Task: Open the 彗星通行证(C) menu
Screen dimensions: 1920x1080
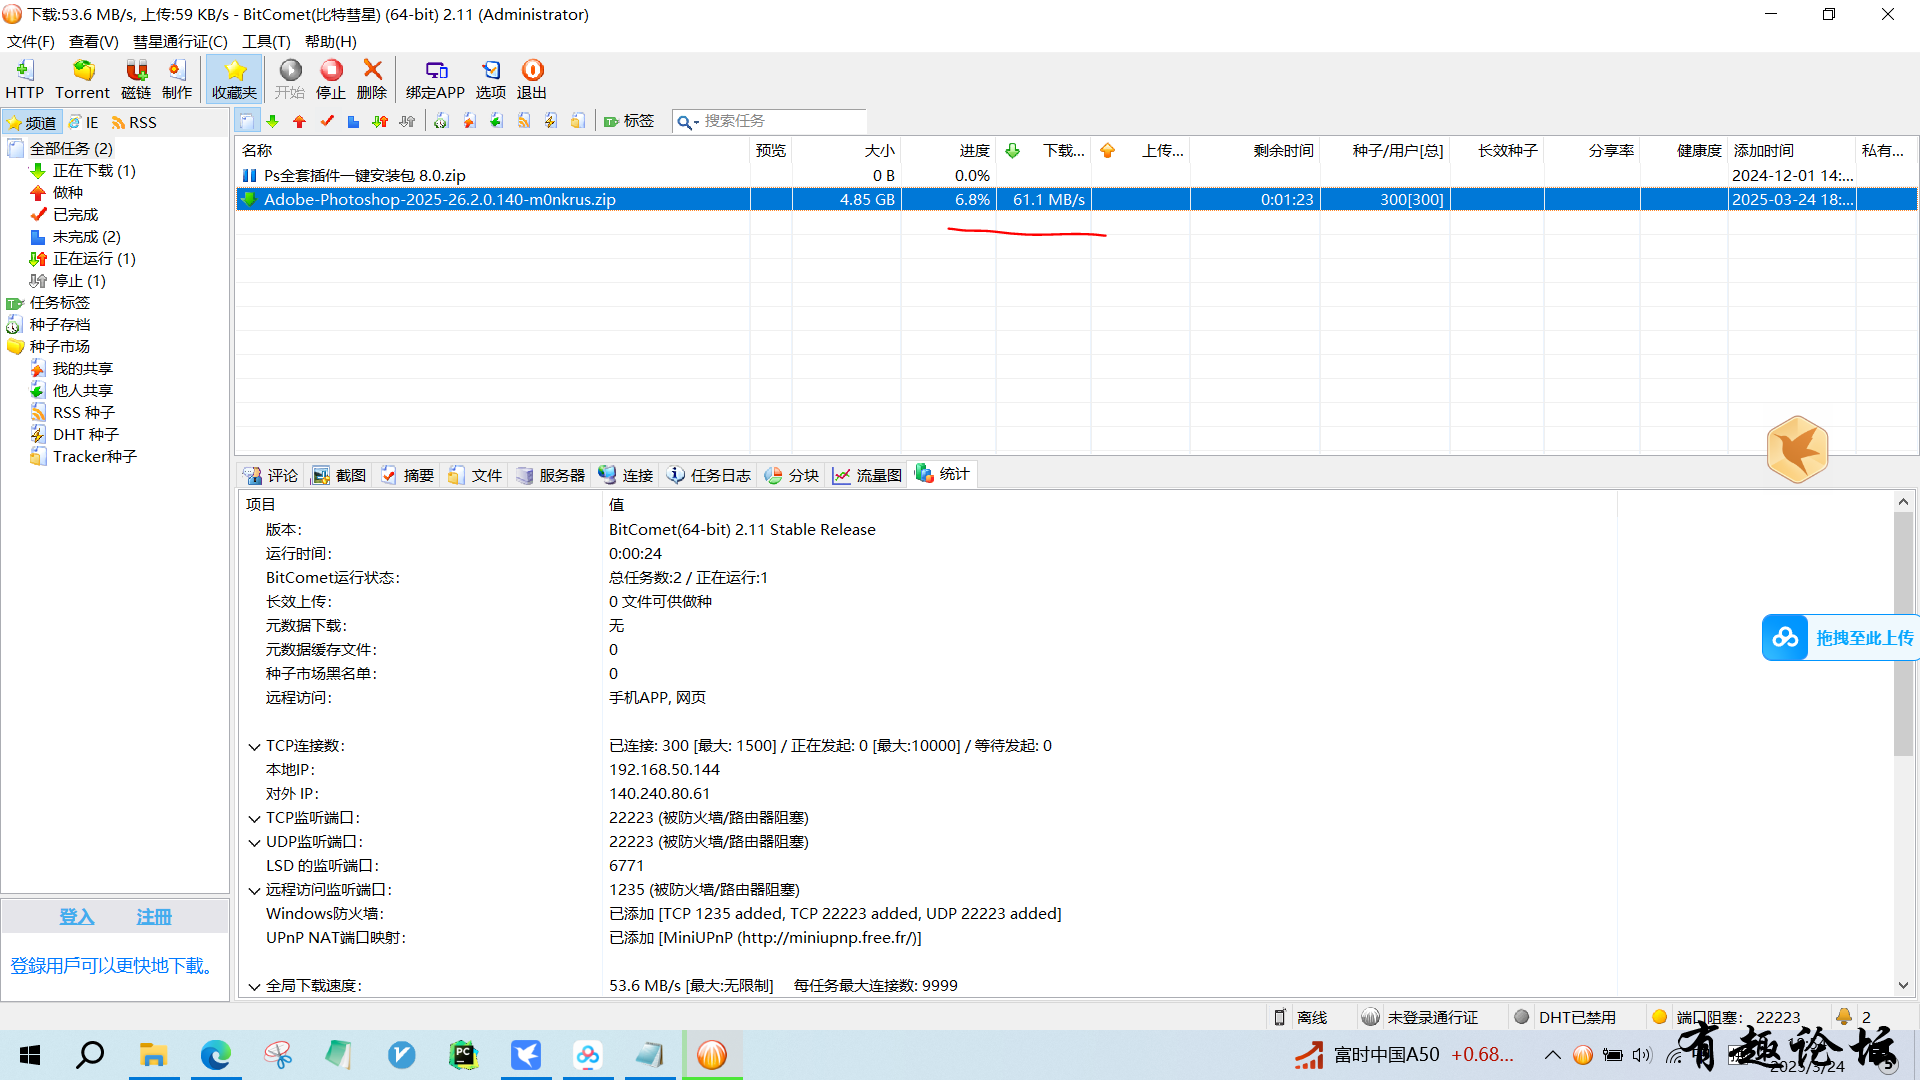Action: coord(180,41)
